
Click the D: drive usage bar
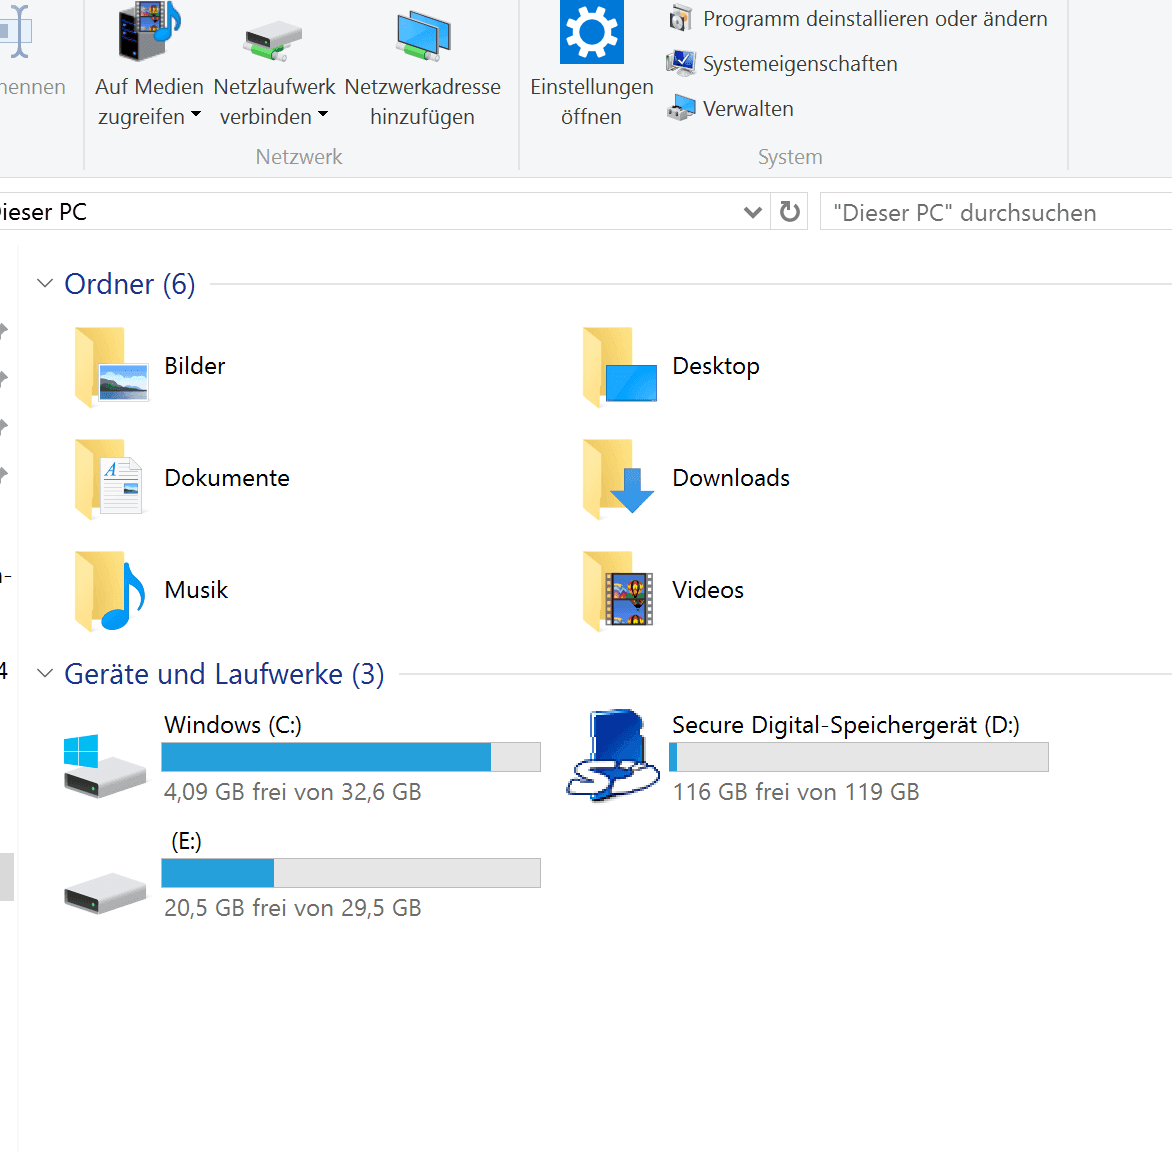[x=859, y=757]
